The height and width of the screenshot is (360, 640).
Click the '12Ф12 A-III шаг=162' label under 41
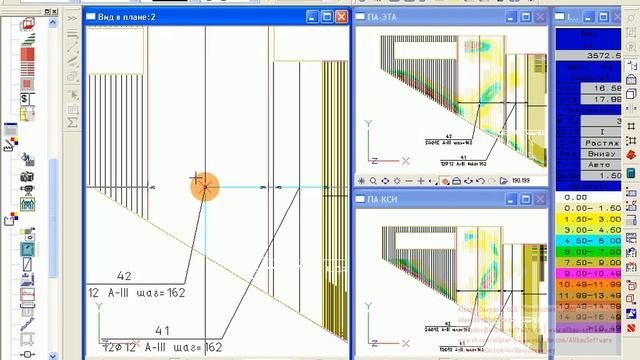[162, 347]
